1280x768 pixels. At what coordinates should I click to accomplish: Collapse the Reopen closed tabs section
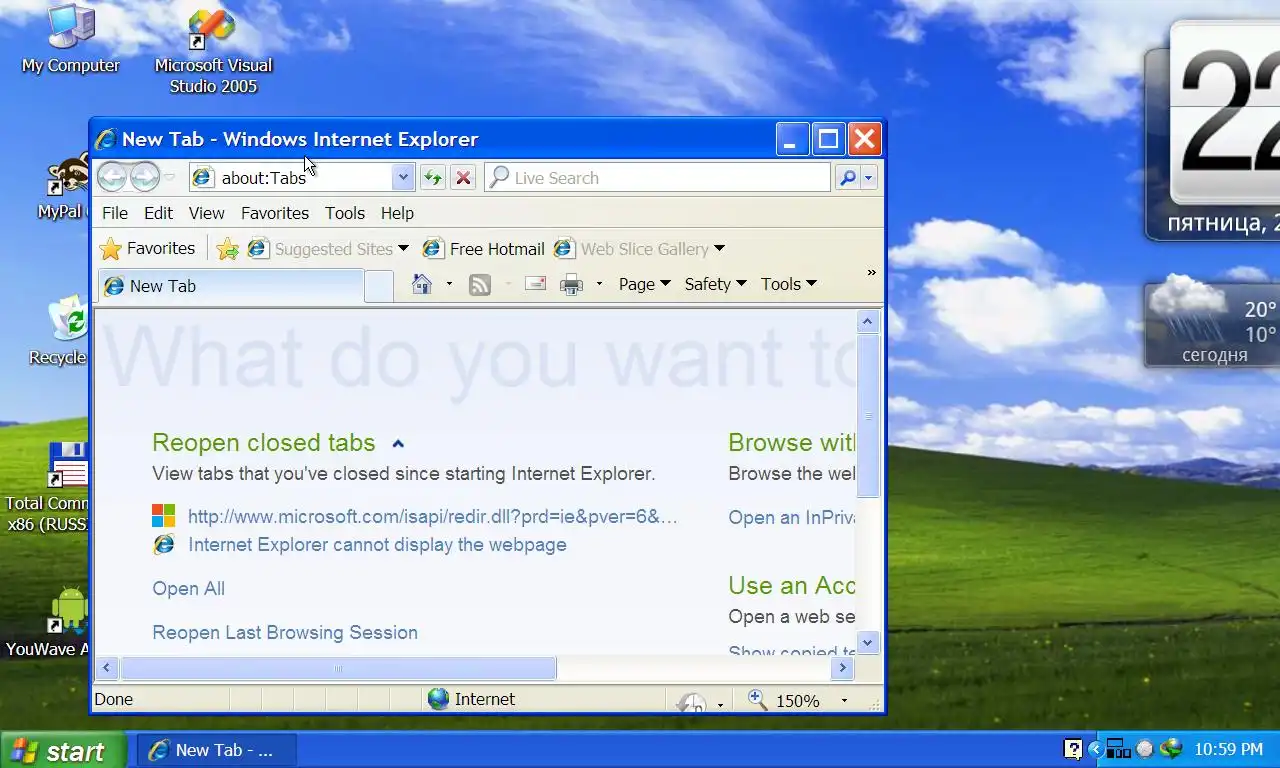tap(398, 443)
